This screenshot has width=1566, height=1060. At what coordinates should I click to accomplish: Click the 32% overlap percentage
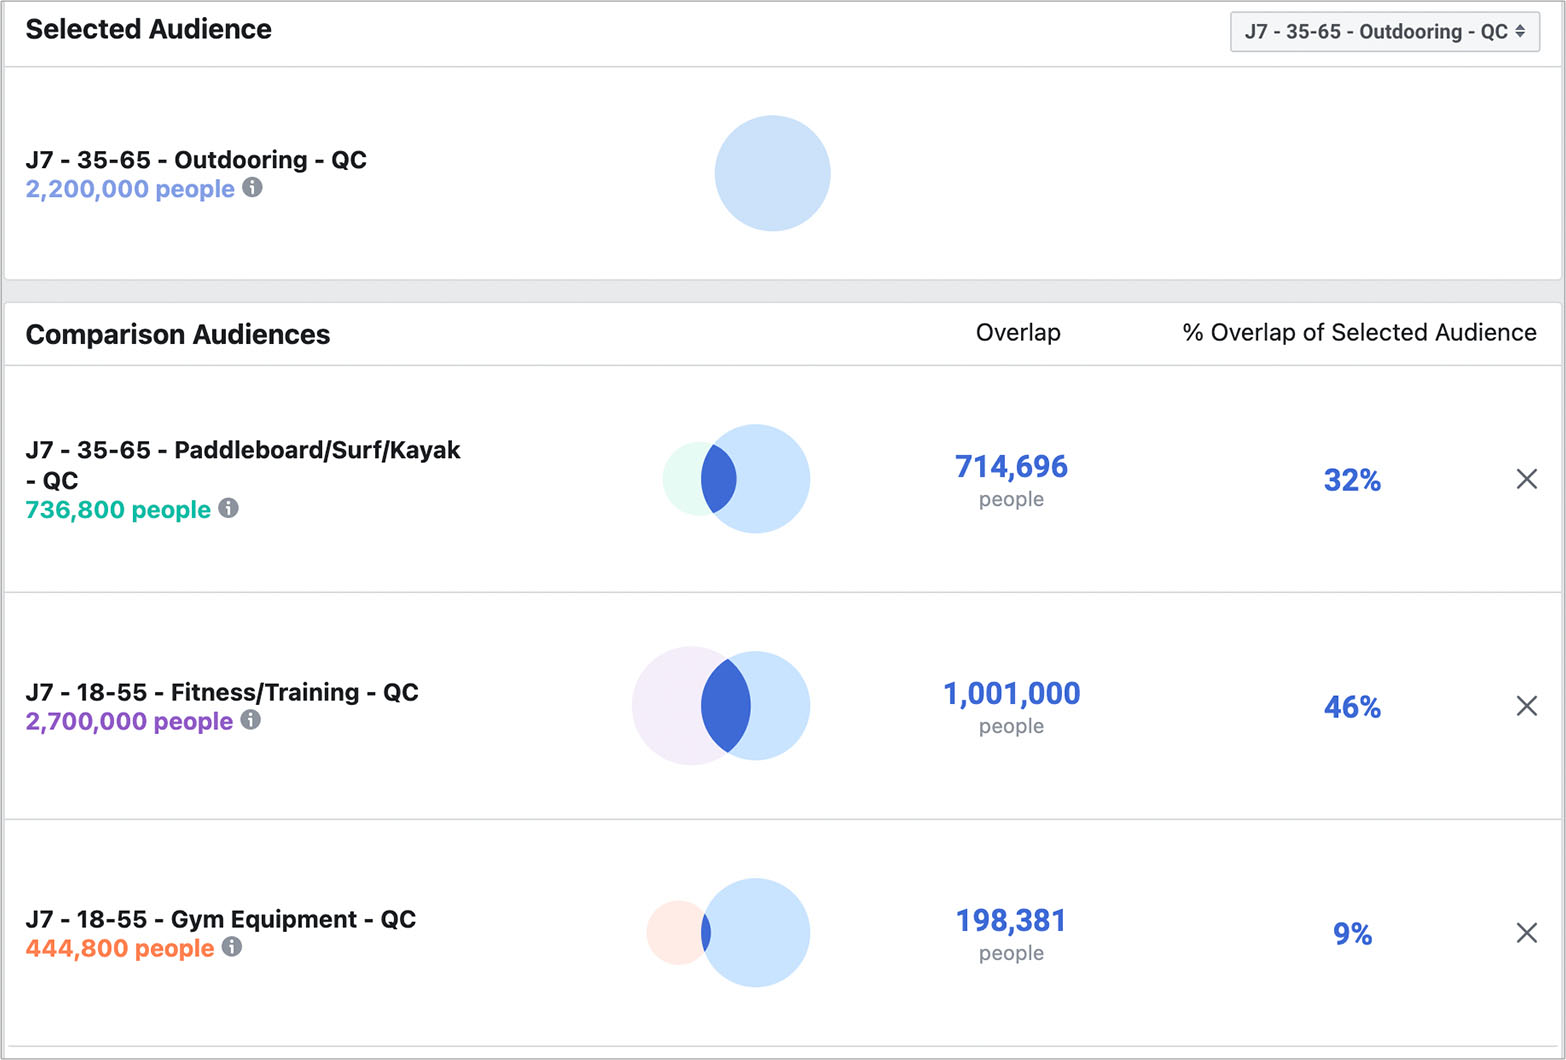coord(1352,481)
